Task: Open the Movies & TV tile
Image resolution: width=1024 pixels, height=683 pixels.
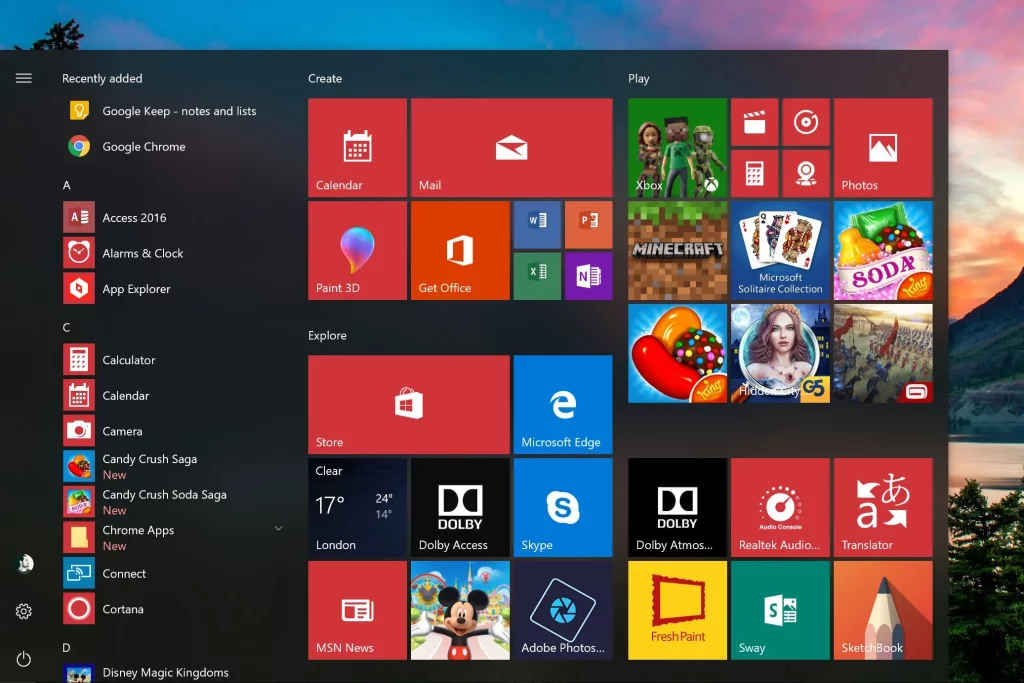Action: 754,121
